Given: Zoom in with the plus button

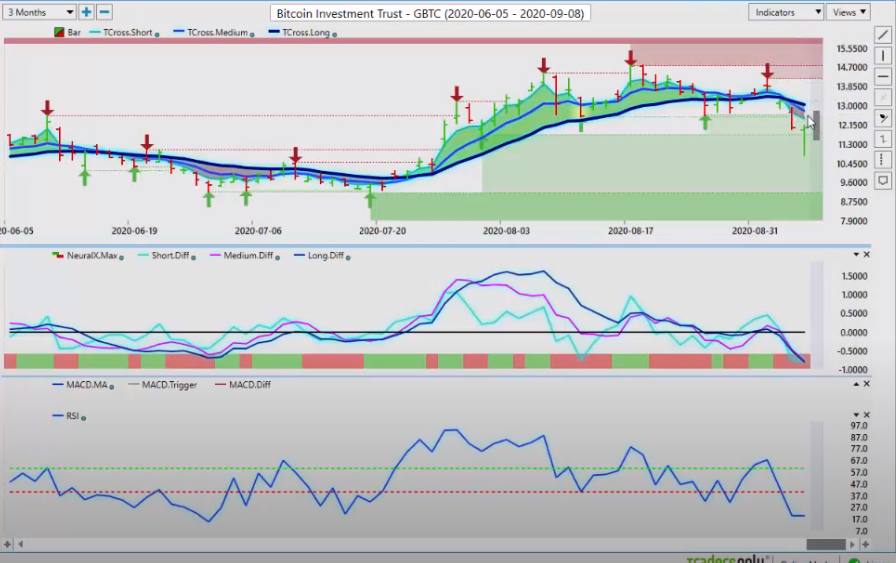Looking at the screenshot, I should pos(86,12).
